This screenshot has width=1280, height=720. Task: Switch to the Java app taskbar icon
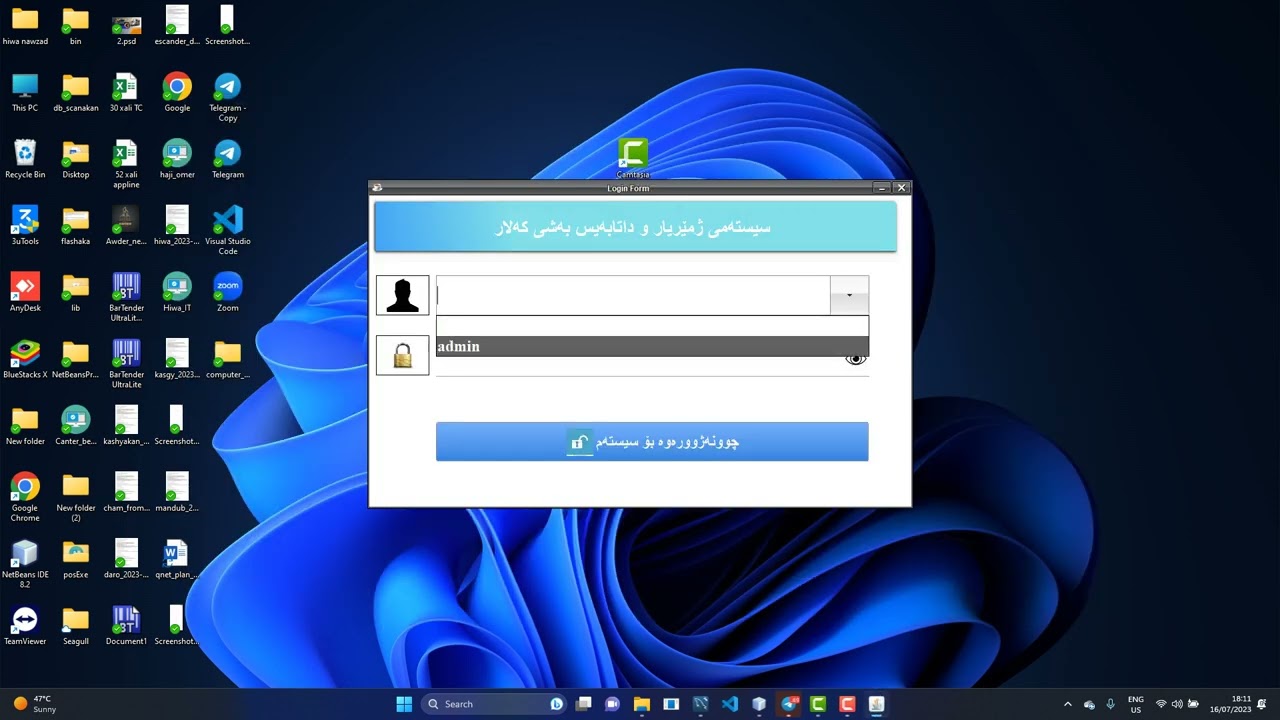877,704
